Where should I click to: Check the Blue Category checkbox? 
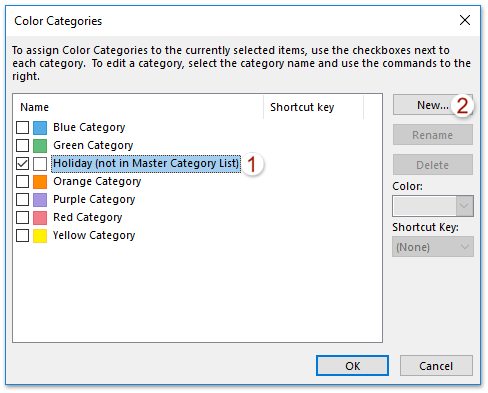[x=22, y=127]
